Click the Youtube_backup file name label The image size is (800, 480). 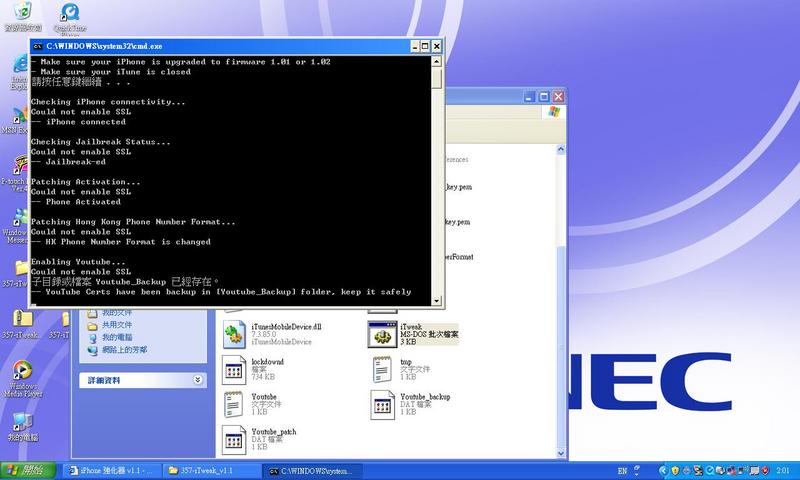tap(425, 396)
